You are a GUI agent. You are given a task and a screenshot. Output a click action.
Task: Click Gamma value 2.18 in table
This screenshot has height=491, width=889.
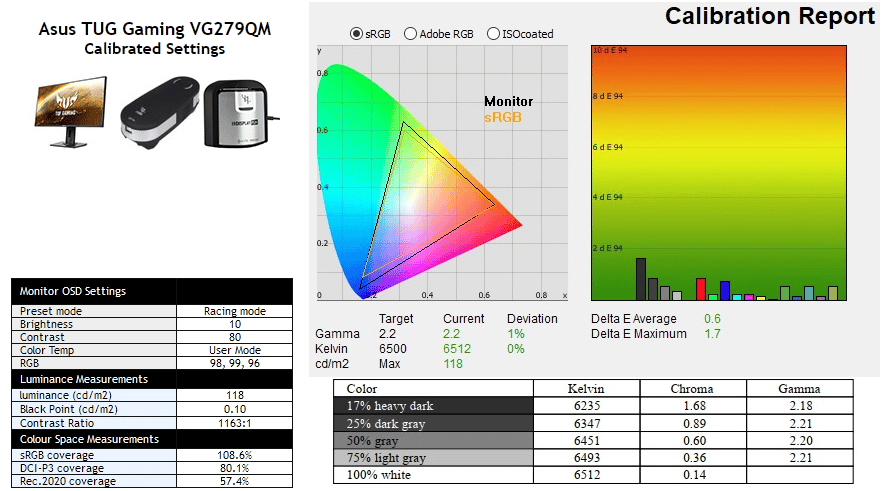(801, 406)
